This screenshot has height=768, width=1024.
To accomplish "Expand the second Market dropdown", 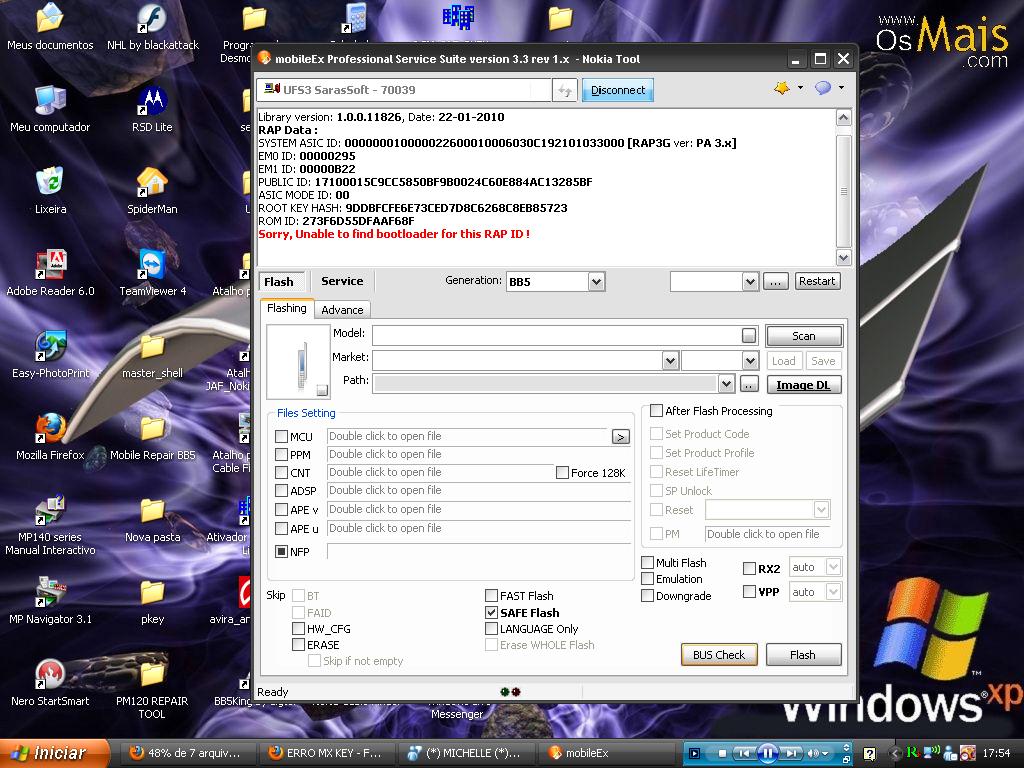I will 750,360.
